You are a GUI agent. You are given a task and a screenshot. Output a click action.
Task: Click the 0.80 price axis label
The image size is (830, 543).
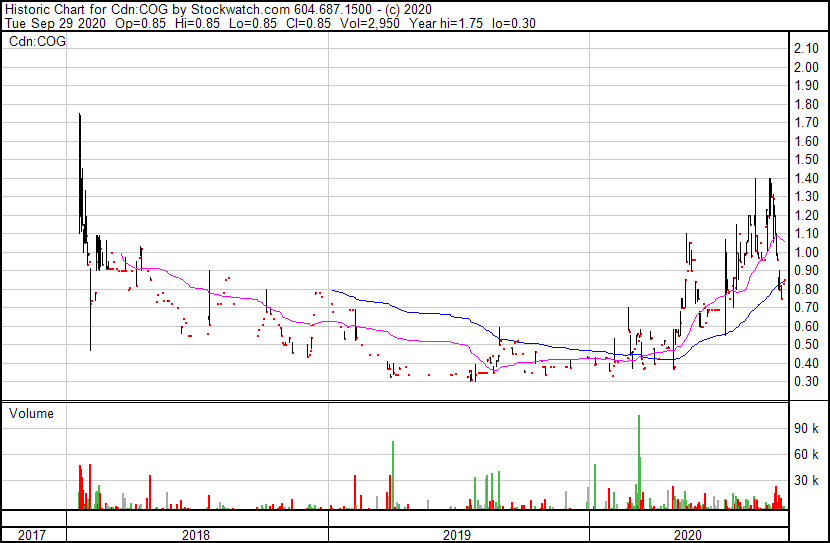pos(806,289)
